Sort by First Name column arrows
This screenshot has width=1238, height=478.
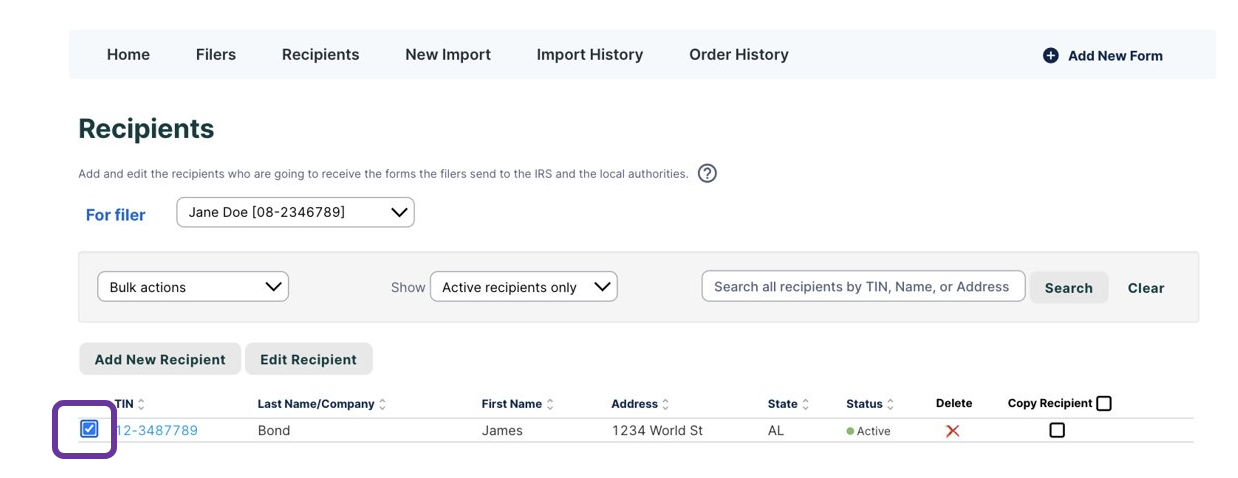tap(550, 404)
